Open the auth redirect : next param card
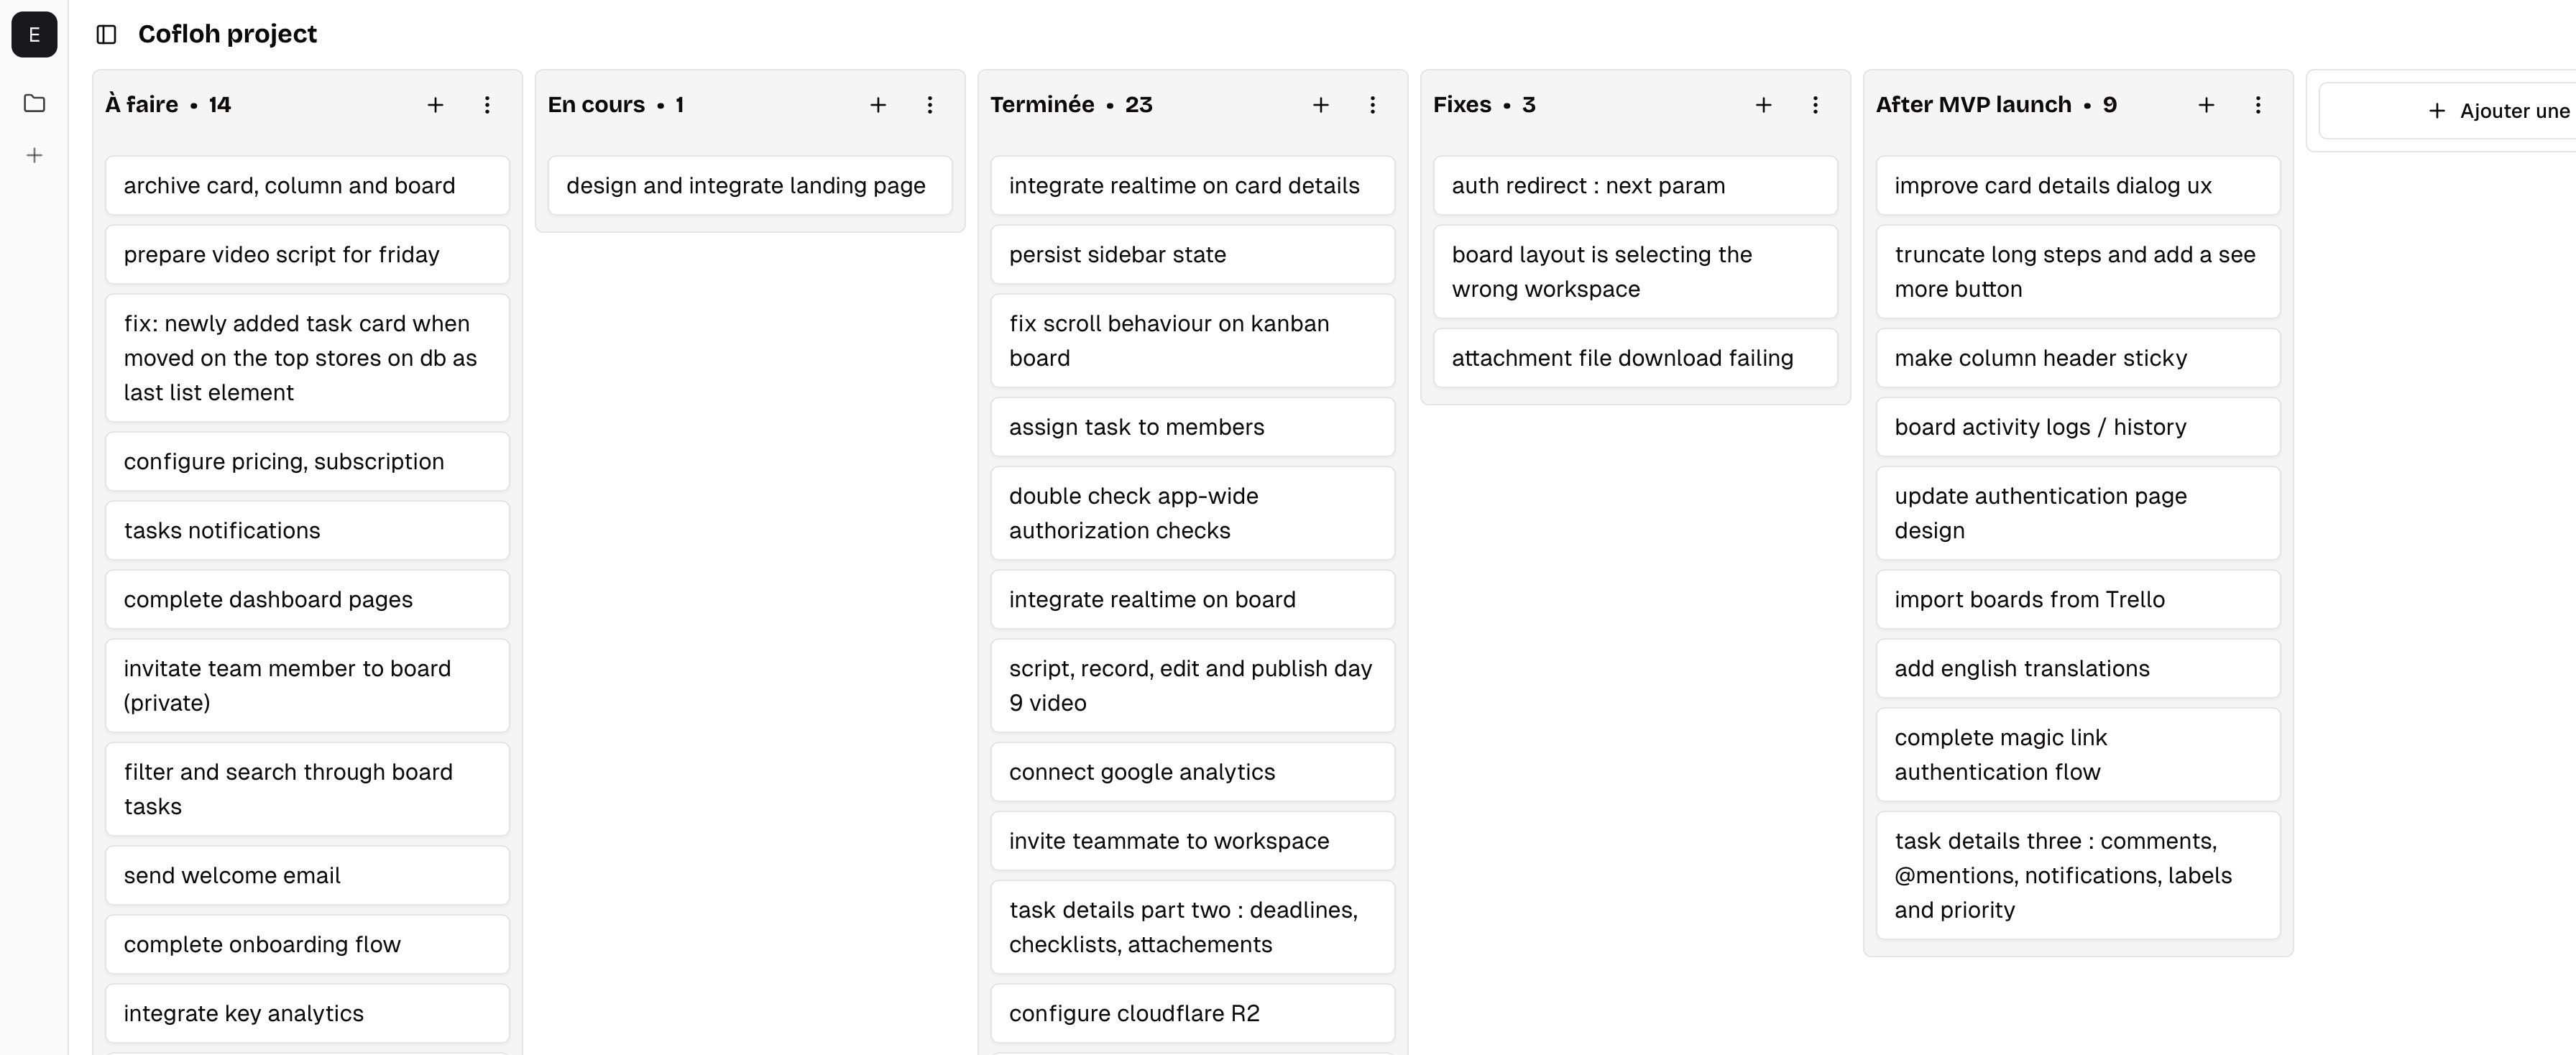This screenshot has height=1055, width=2576. tap(1635, 185)
